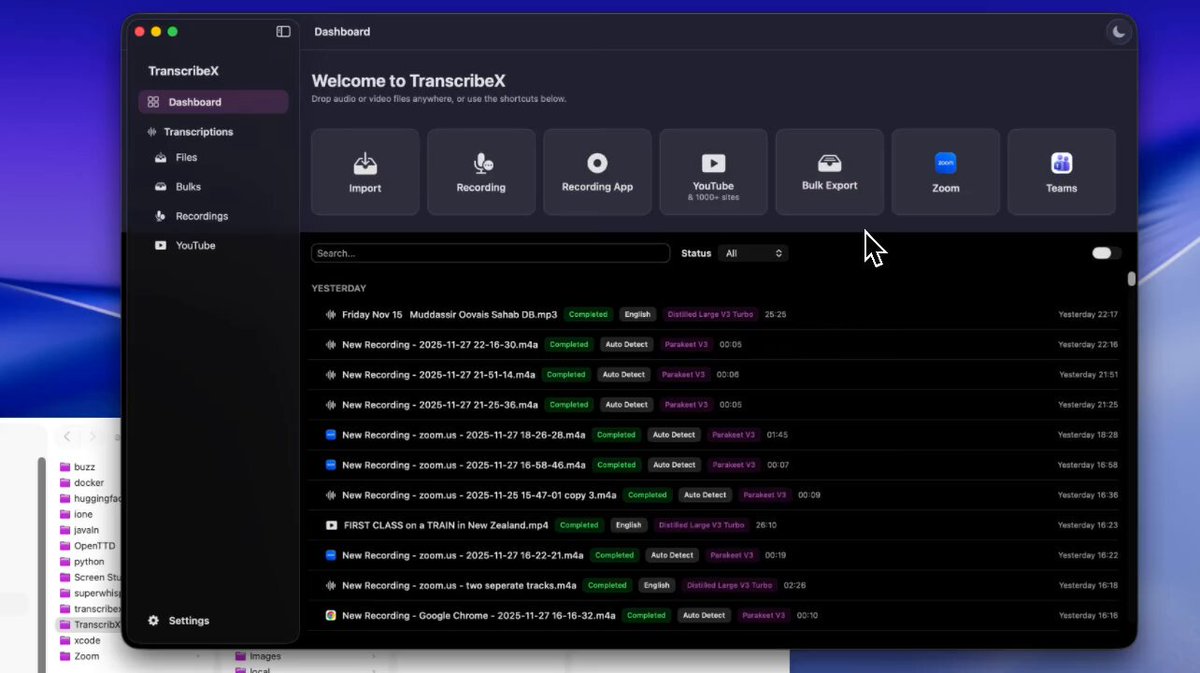This screenshot has height=673, width=1200.
Task: Click the transcription Search field
Action: tap(490, 254)
